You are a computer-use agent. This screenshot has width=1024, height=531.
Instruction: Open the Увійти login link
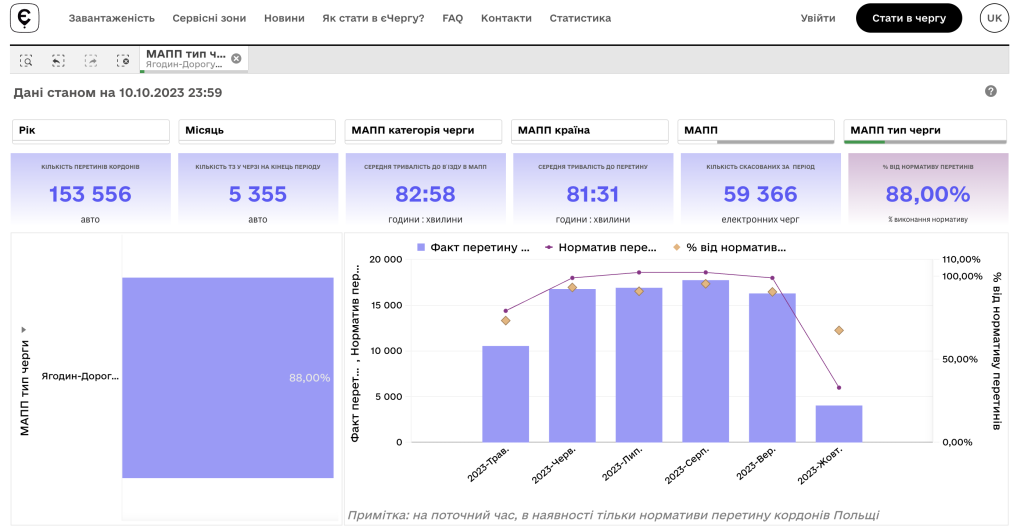tap(818, 18)
